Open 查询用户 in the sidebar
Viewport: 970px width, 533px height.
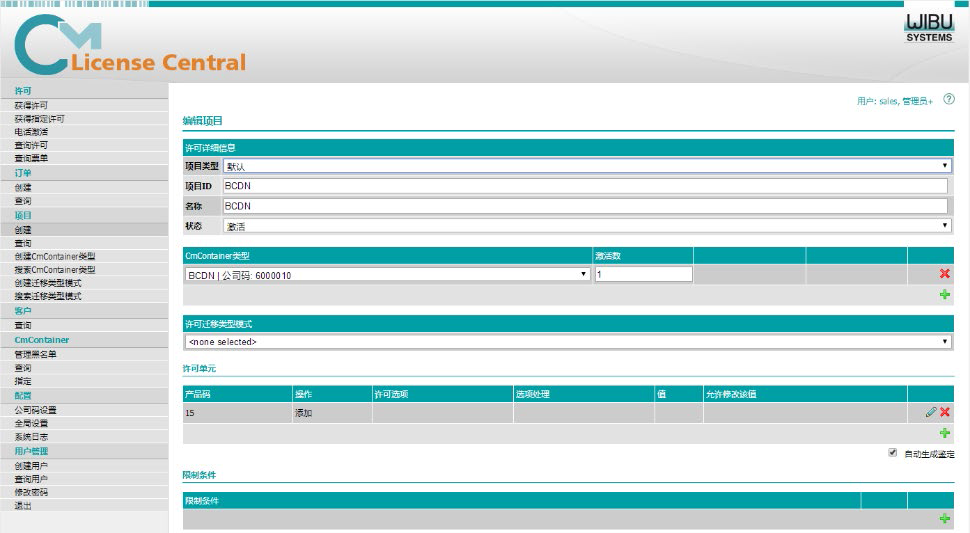tap(31, 479)
